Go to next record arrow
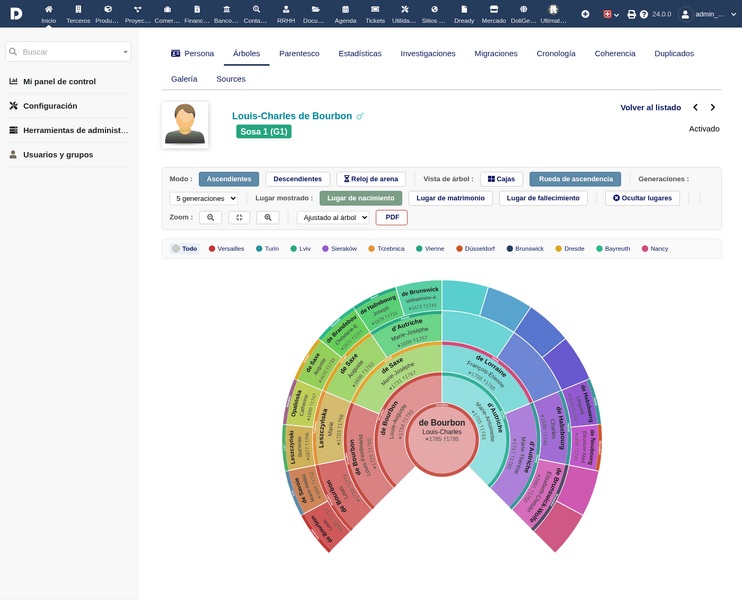This screenshot has height=600, width=742. click(713, 107)
